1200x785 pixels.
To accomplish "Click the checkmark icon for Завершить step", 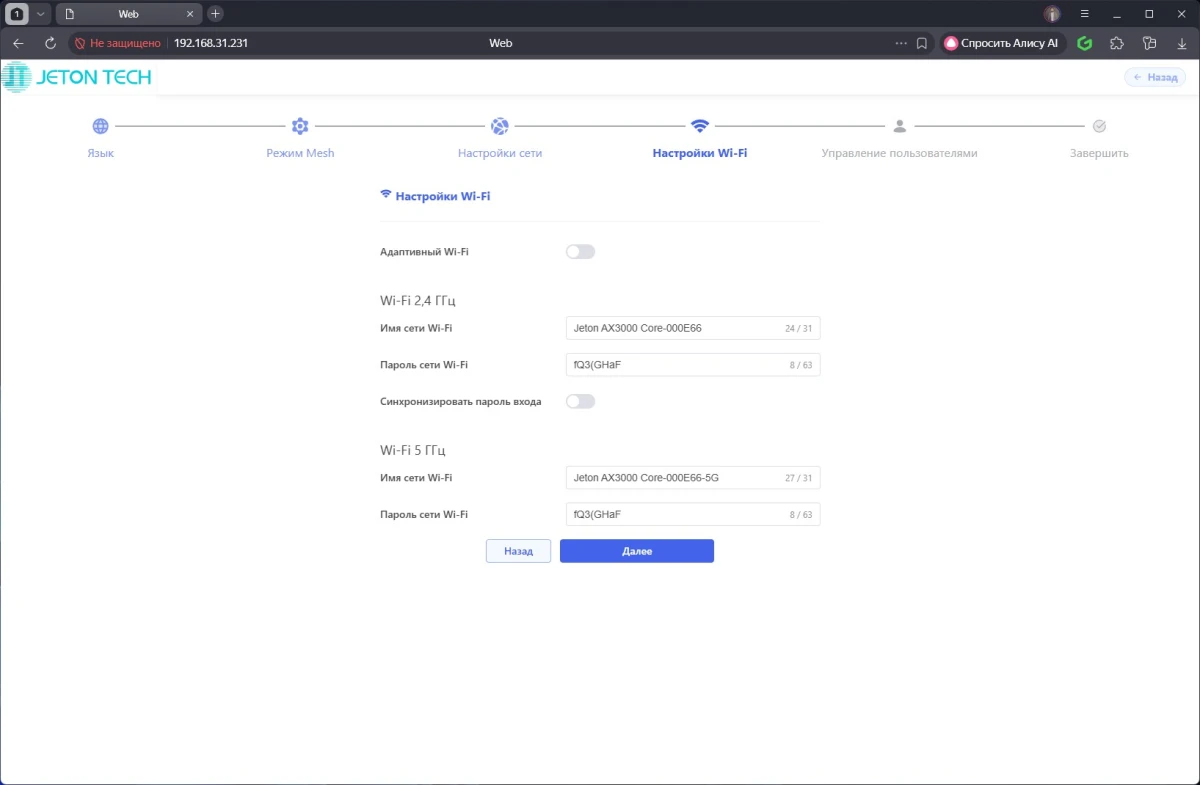I will click(1099, 126).
